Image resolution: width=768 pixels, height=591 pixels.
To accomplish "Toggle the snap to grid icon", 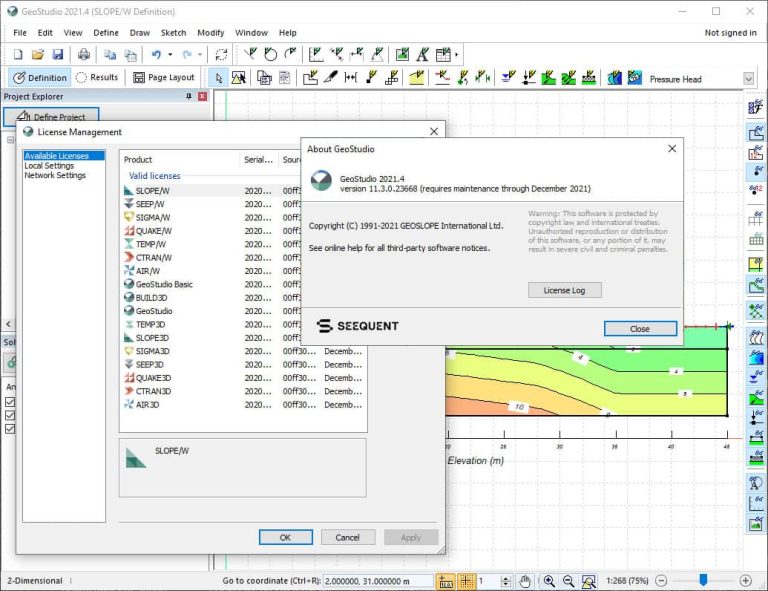I will pyautogui.click(x=466, y=581).
